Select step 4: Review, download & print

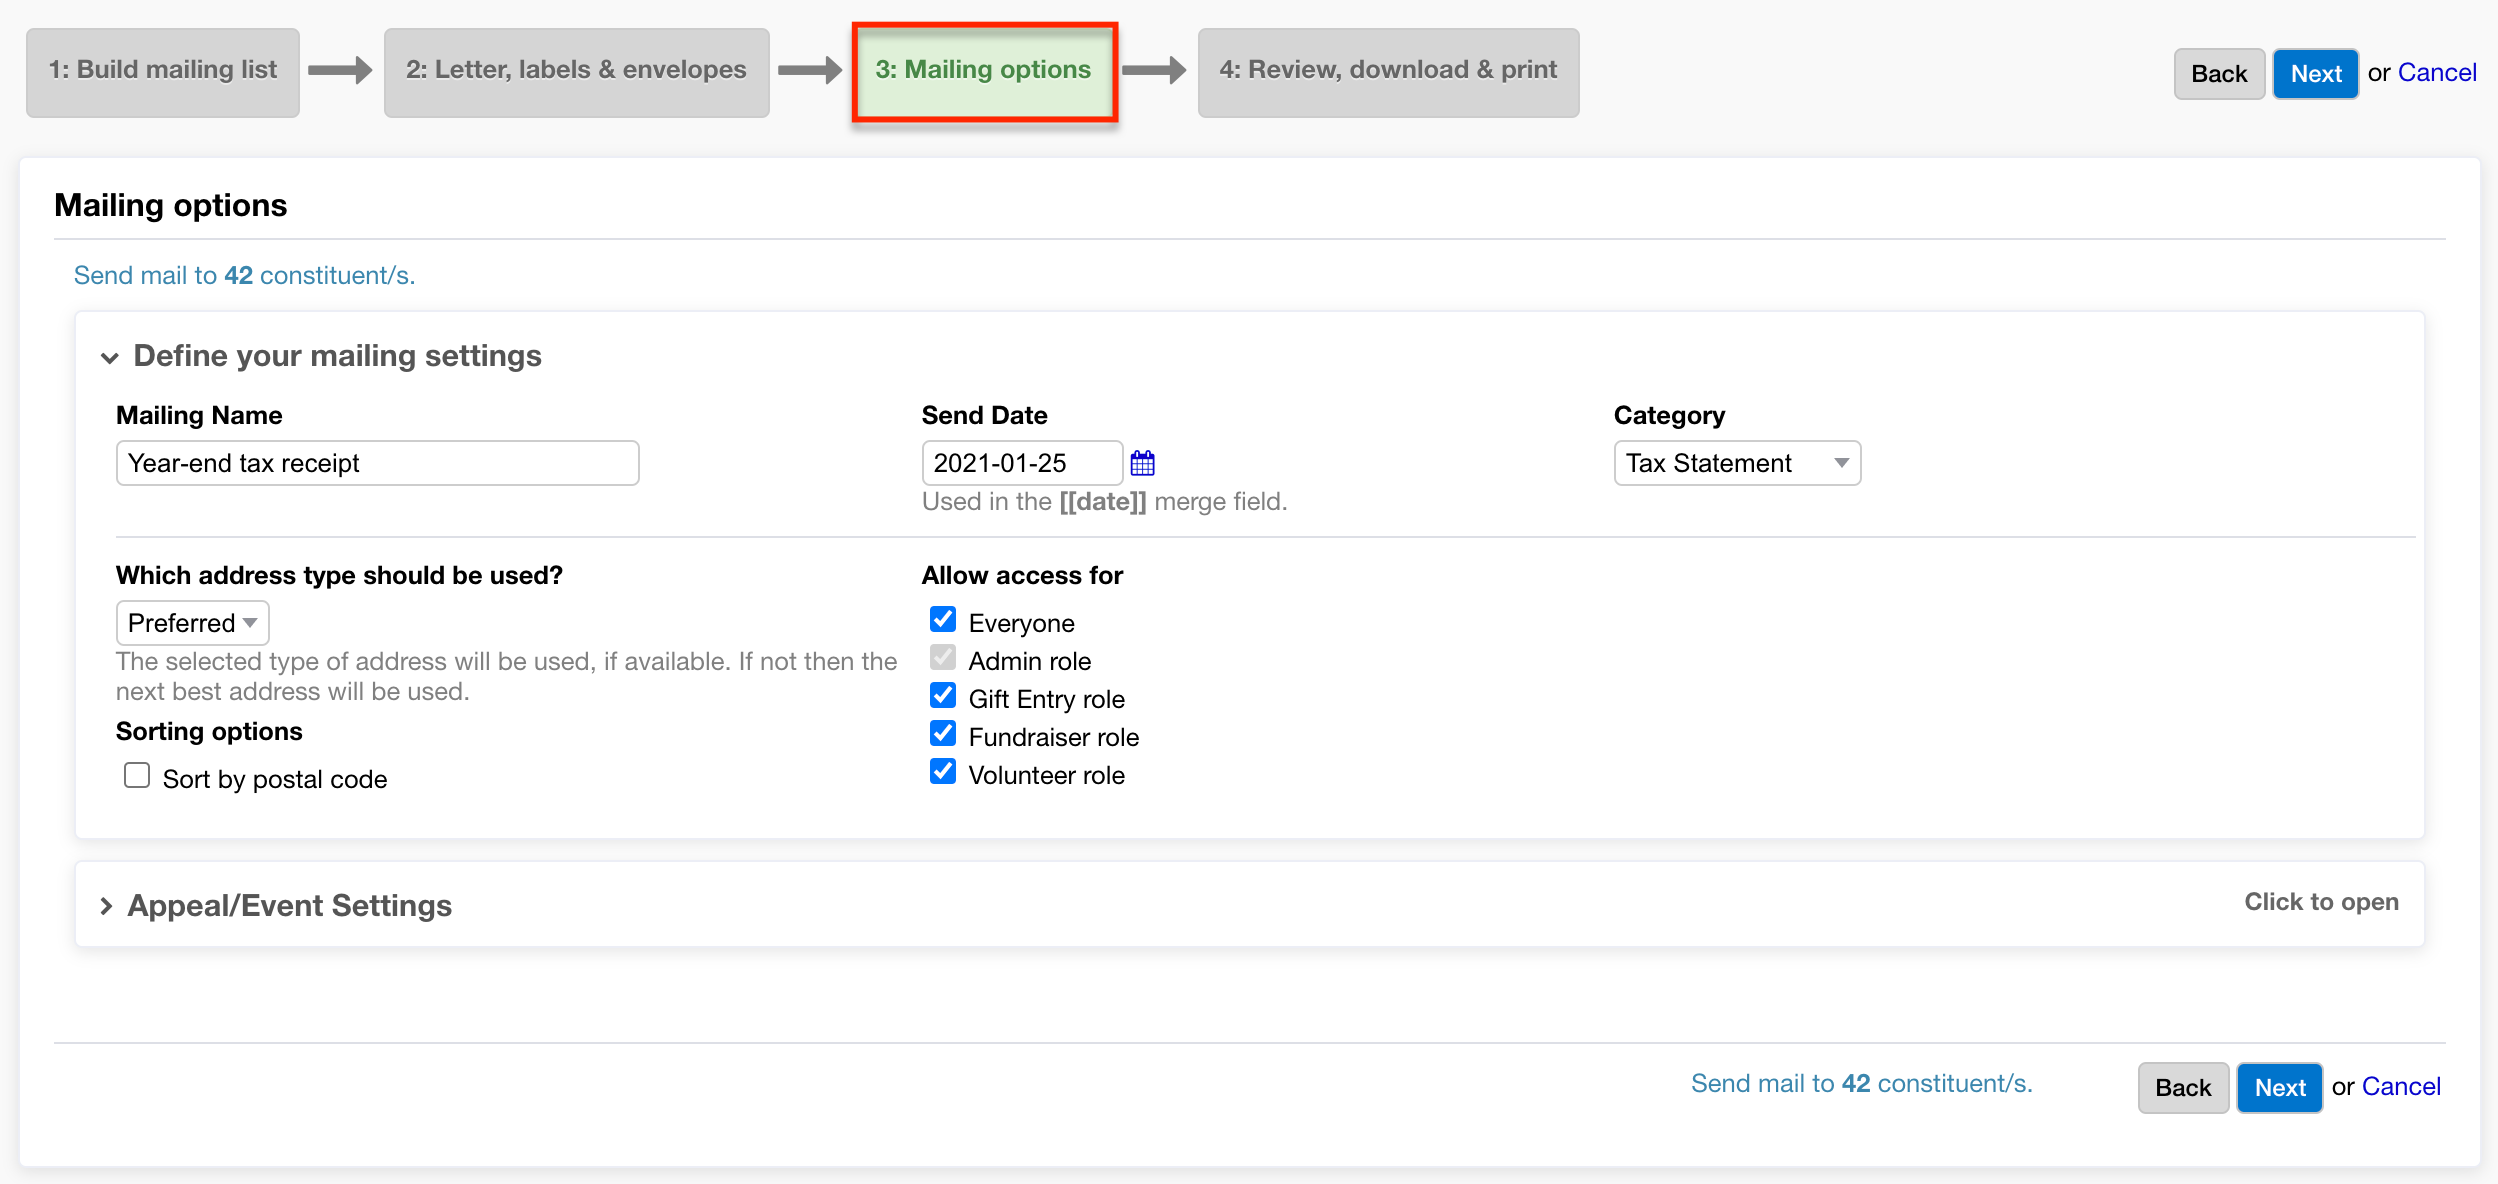[x=1387, y=70]
